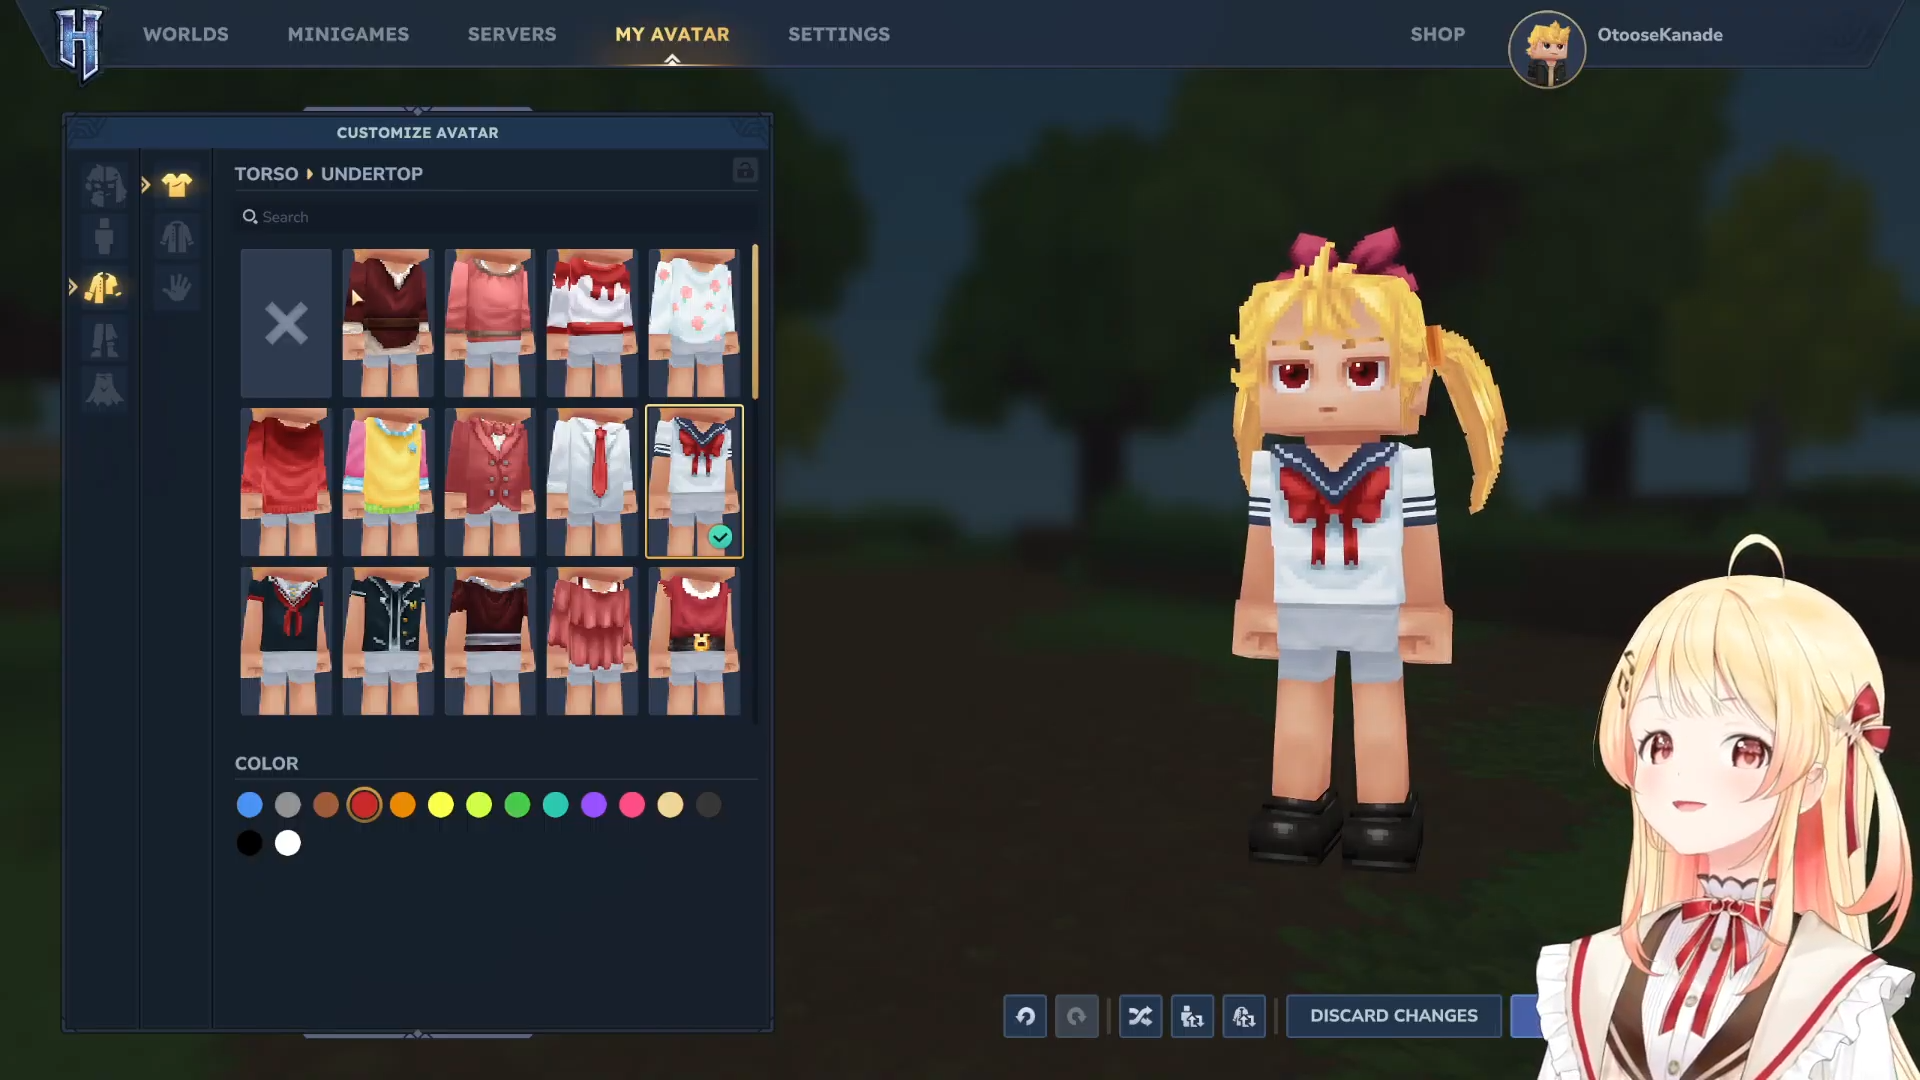This screenshot has width=1920, height=1080.
Task: Open the Shop link
Action: click(1437, 34)
